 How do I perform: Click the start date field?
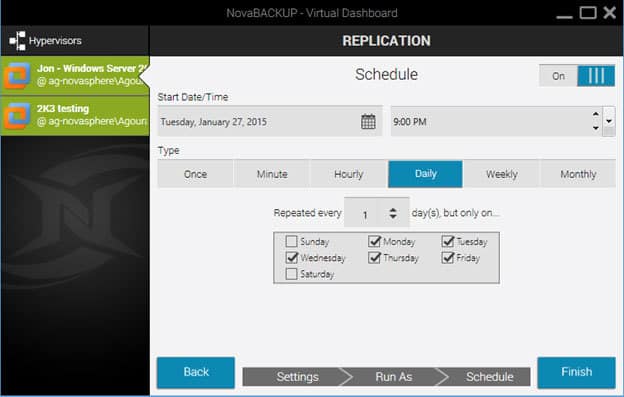270,121
